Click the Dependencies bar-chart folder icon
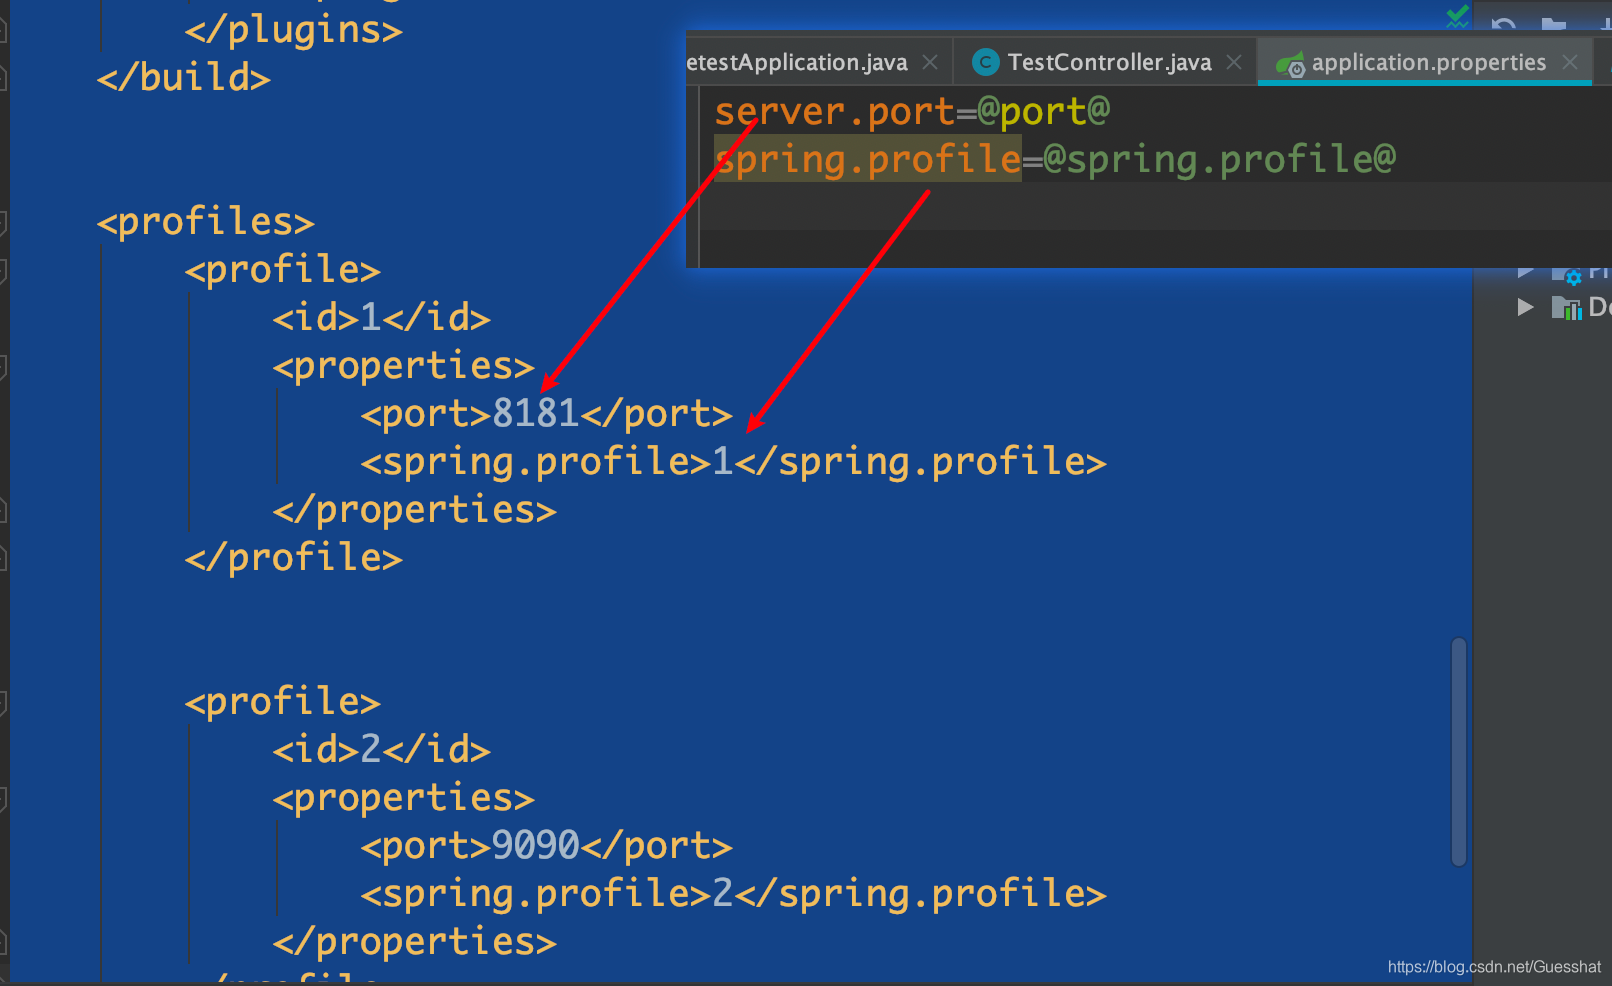 tap(1566, 307)
